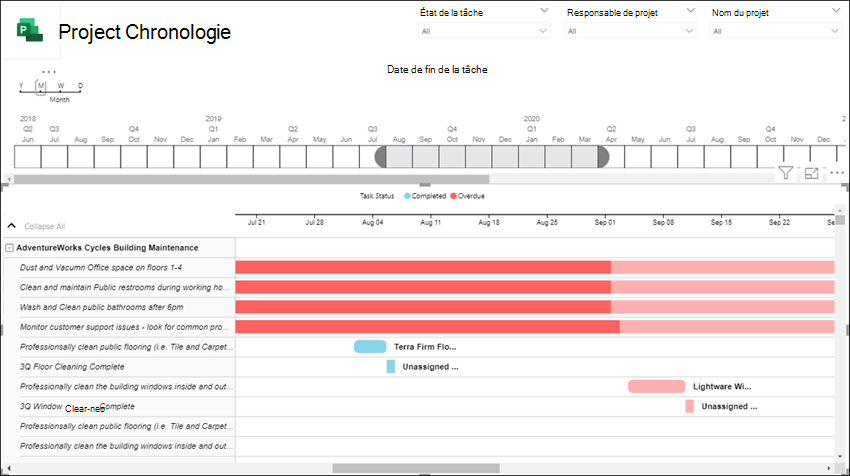Click the Aug 04 date axis label
The width and height of the screenshot is (850, 476).
click(x=372, y=222)
